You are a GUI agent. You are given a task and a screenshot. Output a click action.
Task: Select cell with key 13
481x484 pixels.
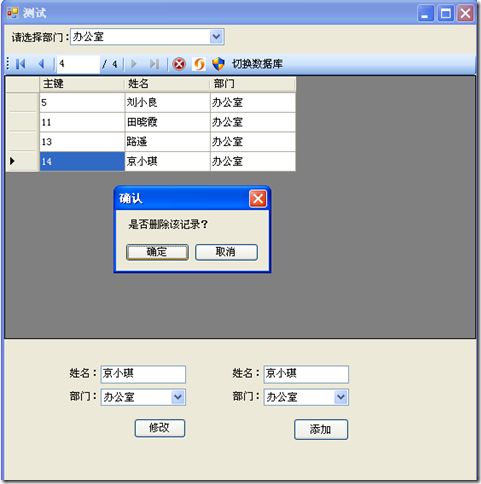[x=82, y=142]
